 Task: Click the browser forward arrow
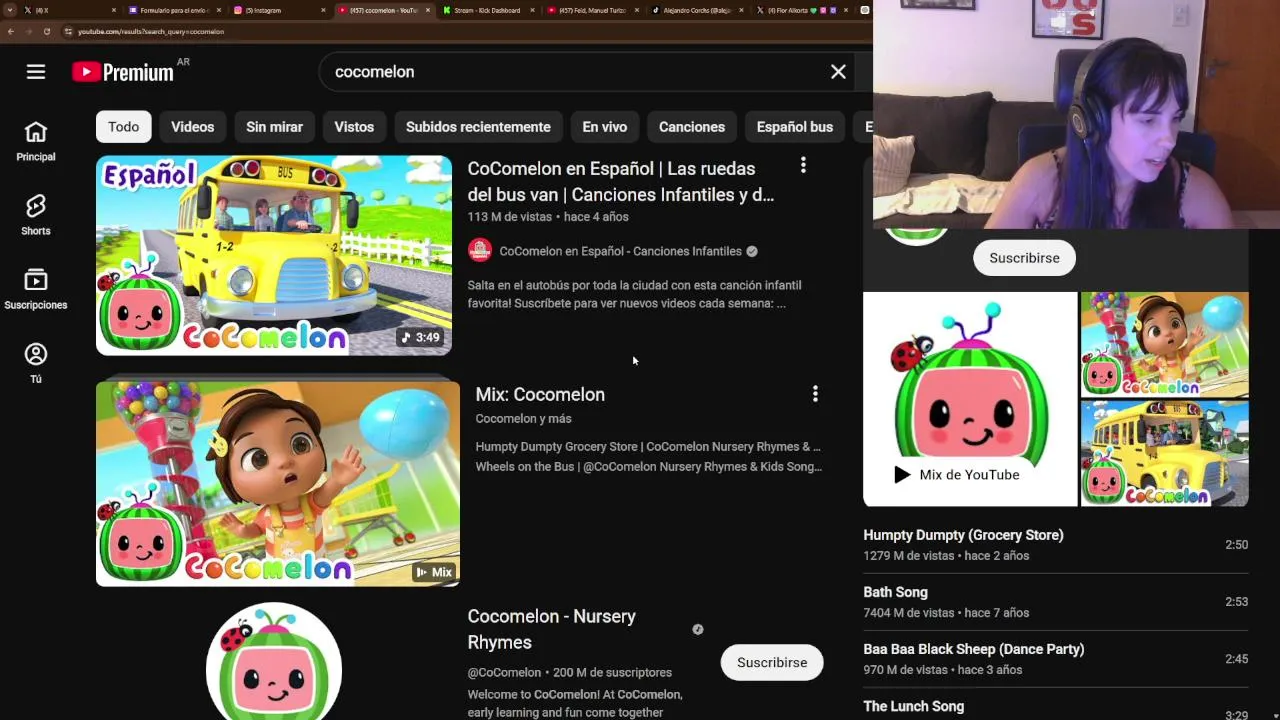coord(28,31)
